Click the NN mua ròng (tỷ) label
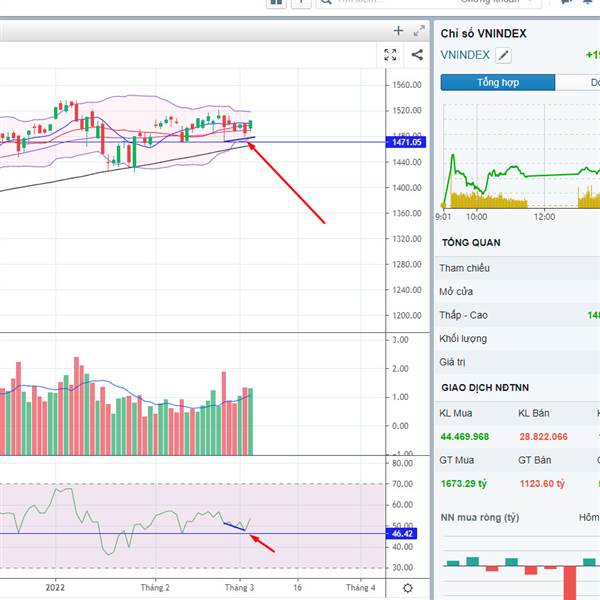This screenshot has width=600, height=600. [x=479, y=518]
